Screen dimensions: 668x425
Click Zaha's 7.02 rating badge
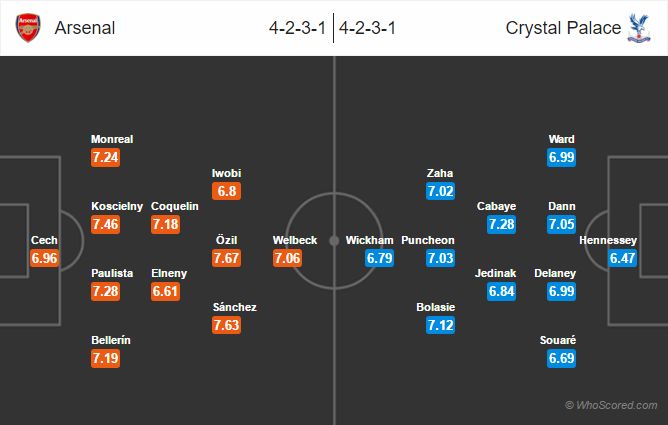(x=441, y=190)
